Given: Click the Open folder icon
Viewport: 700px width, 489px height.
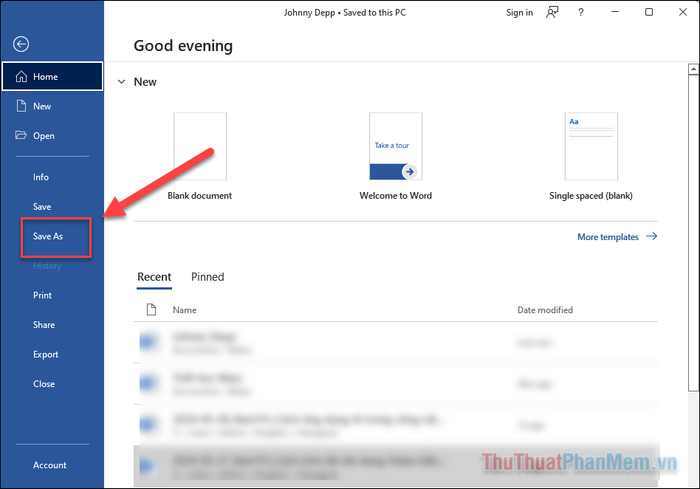Looking at the screenshot, I should click(21, 136).
